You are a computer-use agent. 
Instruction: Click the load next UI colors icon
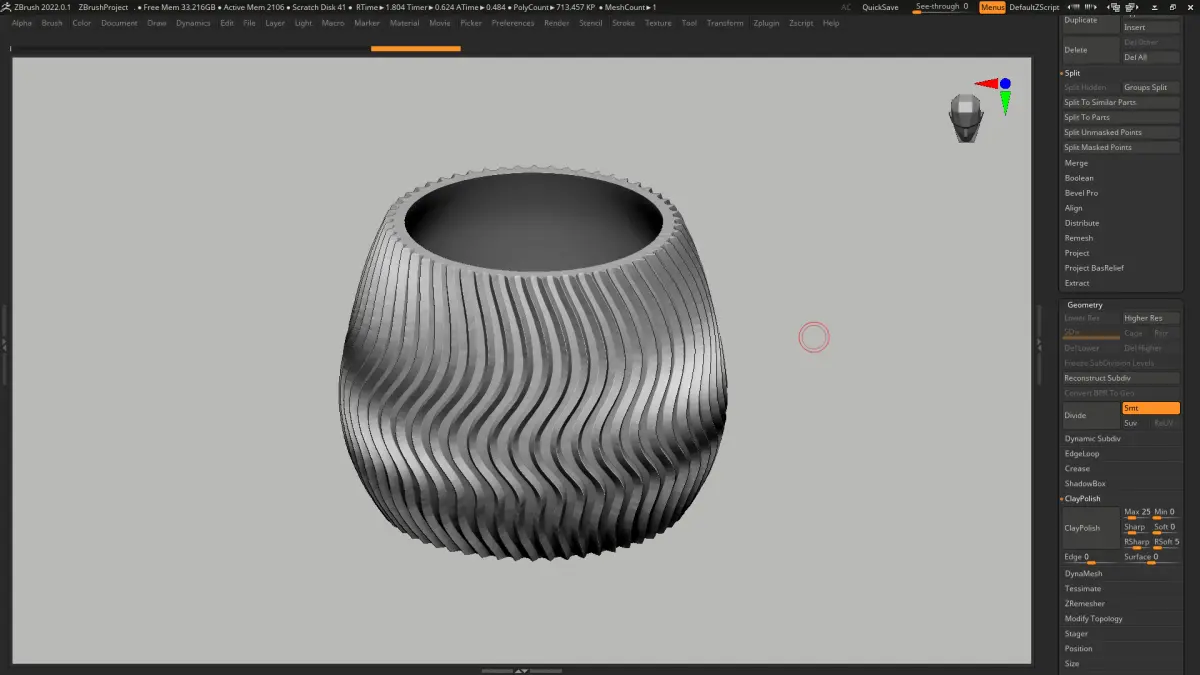coord(1090,7)
